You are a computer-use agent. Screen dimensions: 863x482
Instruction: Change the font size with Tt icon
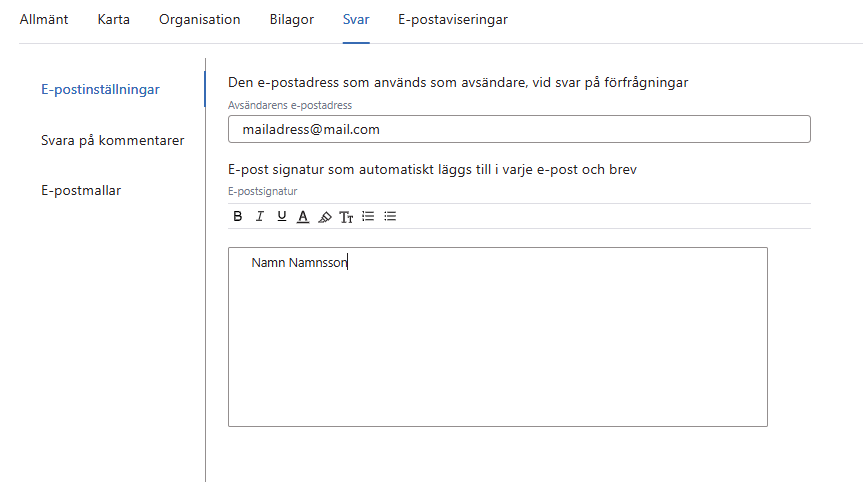coord(346,216)
